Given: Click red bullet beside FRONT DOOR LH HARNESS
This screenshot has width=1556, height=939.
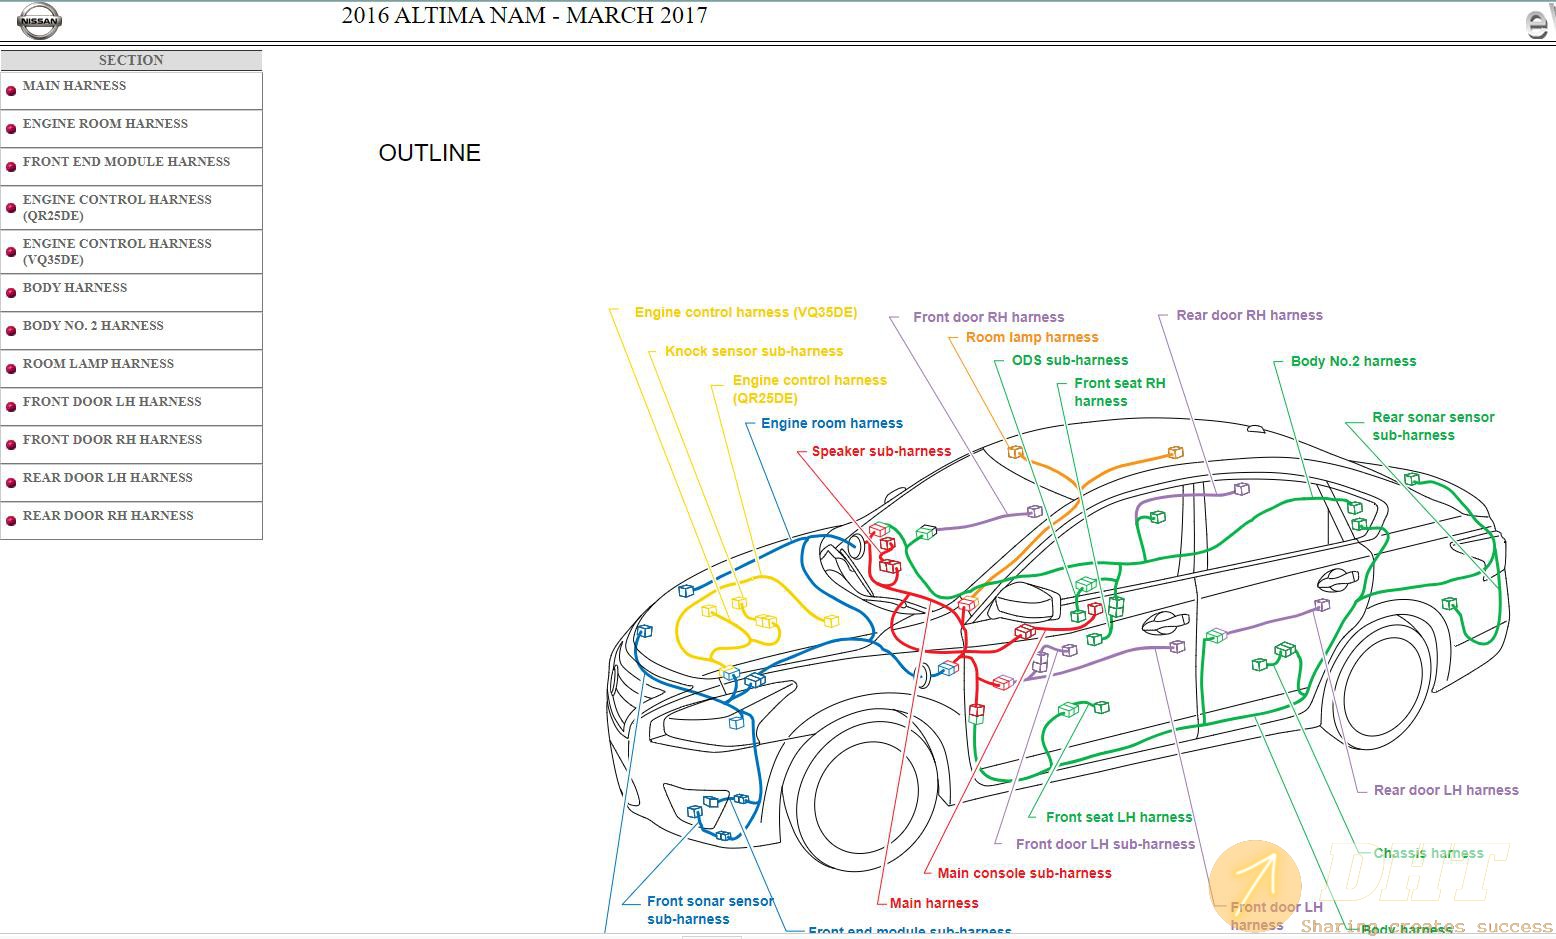Looking at the screenshot, I should point(11,407).
